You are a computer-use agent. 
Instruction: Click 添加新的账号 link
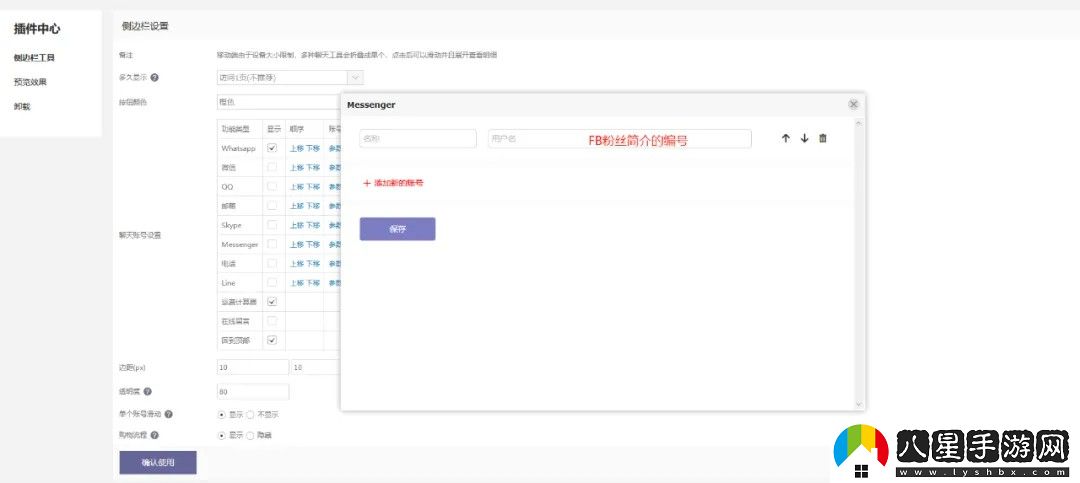pos(393,184)
